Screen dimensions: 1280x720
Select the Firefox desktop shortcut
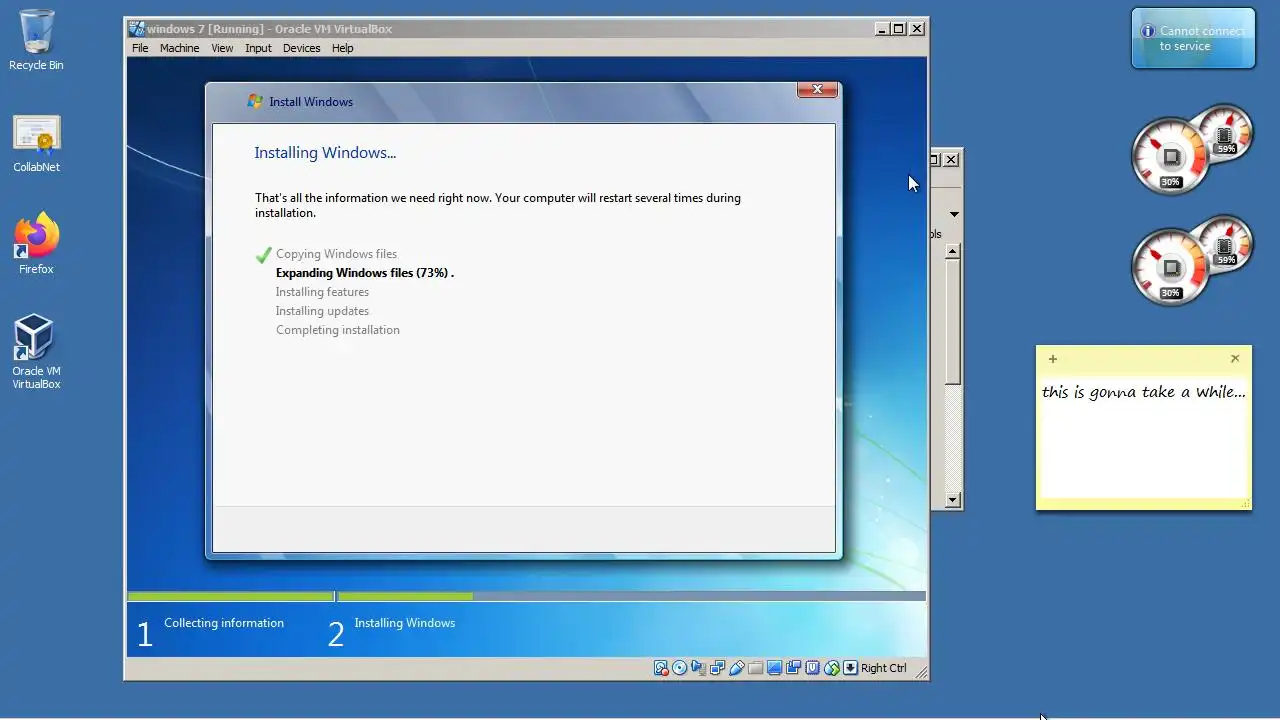coord(37,243)
